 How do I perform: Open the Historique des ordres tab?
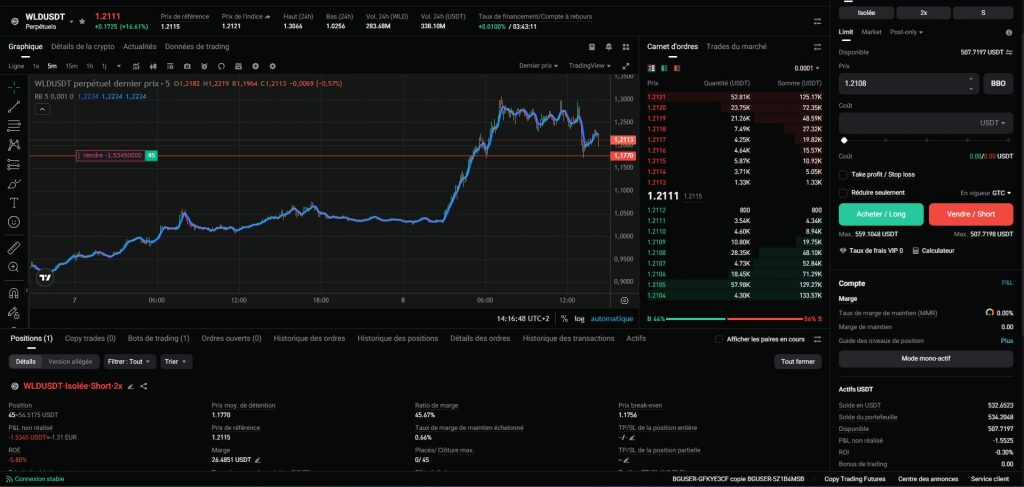pos(309,338)
